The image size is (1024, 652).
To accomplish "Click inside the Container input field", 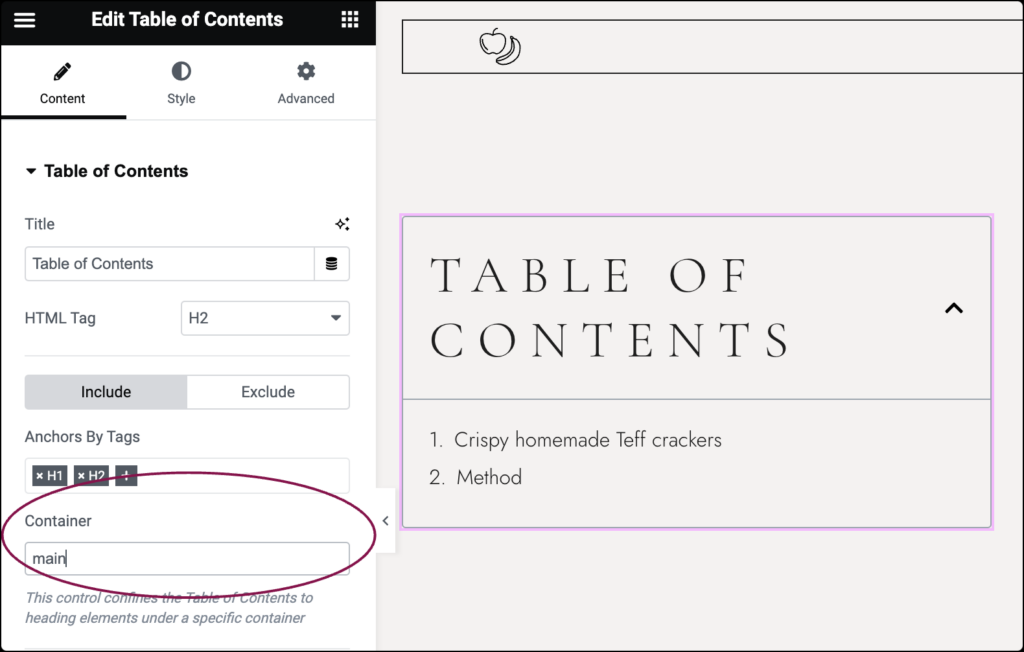I will click(186, 558).
